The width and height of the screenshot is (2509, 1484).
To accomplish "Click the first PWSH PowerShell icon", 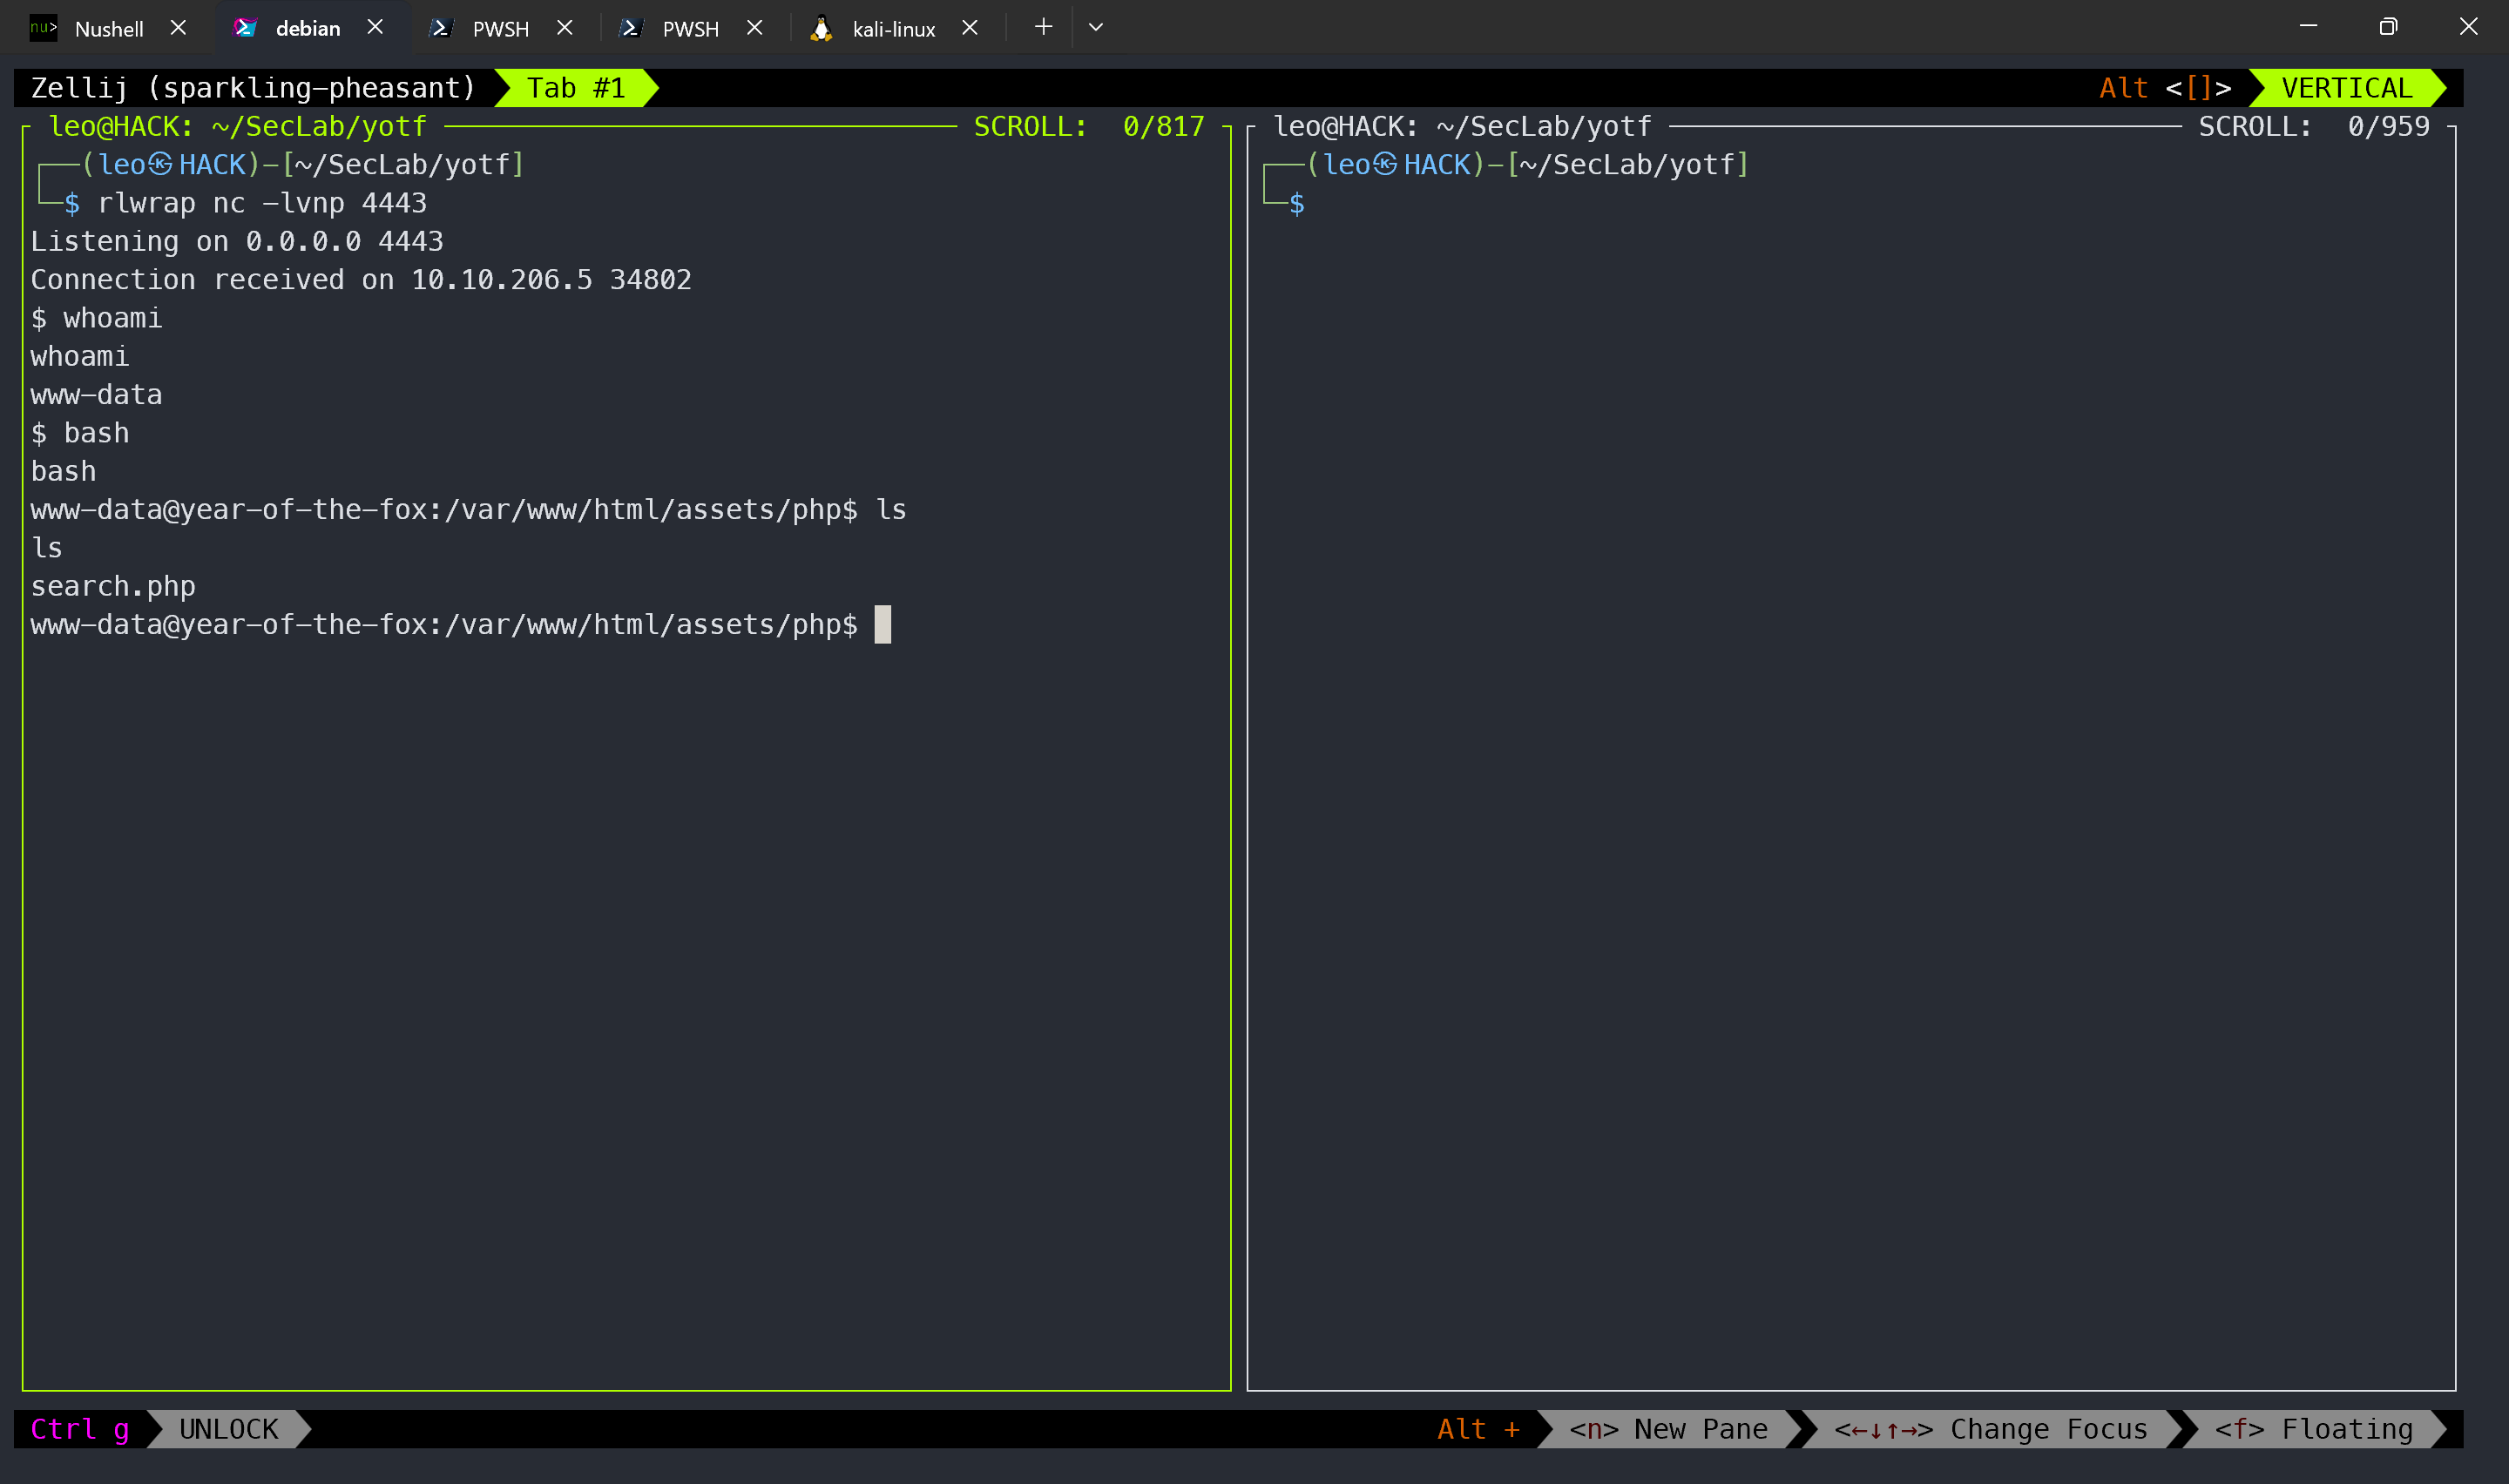I will click(440, 28).
